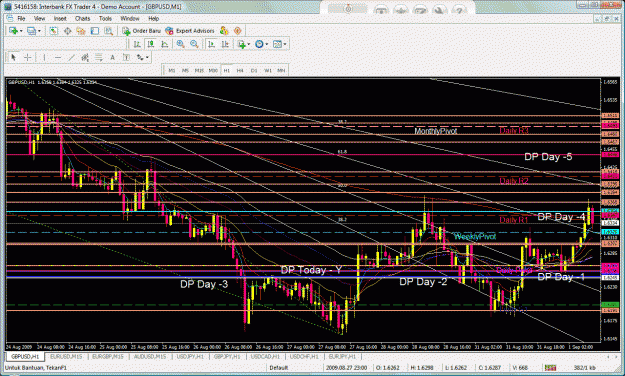Select the M15 timeframe
The height and width of the screenshot is (376, 625).
(199, 71)
